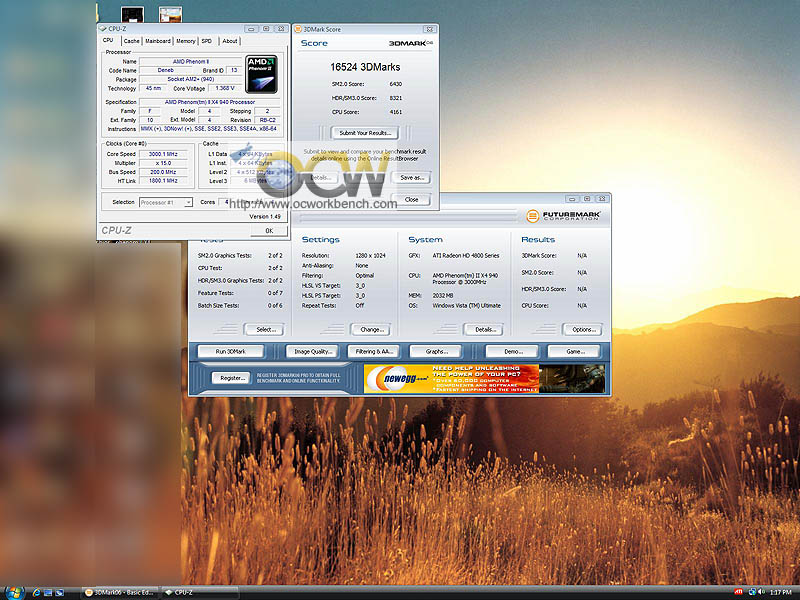This screenshot has width=800, height=600.
Task: Click the ATI tray icon
Action: point(738,592)
